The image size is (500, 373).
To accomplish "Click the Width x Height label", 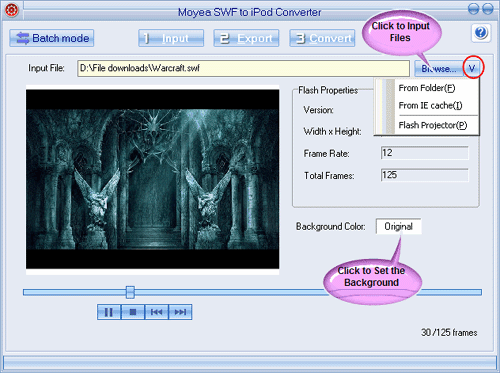I will (x=332, y=132).
